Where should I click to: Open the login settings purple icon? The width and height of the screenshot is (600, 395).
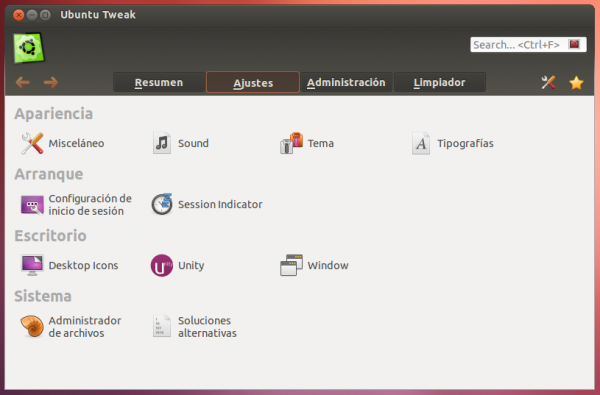click(x=32, y=205)
